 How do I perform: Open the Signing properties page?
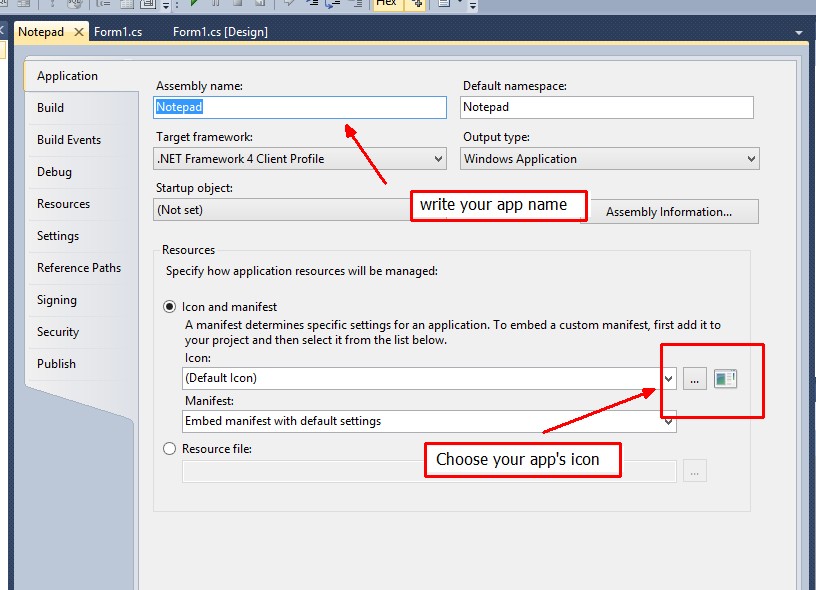[x=82, y=300]
